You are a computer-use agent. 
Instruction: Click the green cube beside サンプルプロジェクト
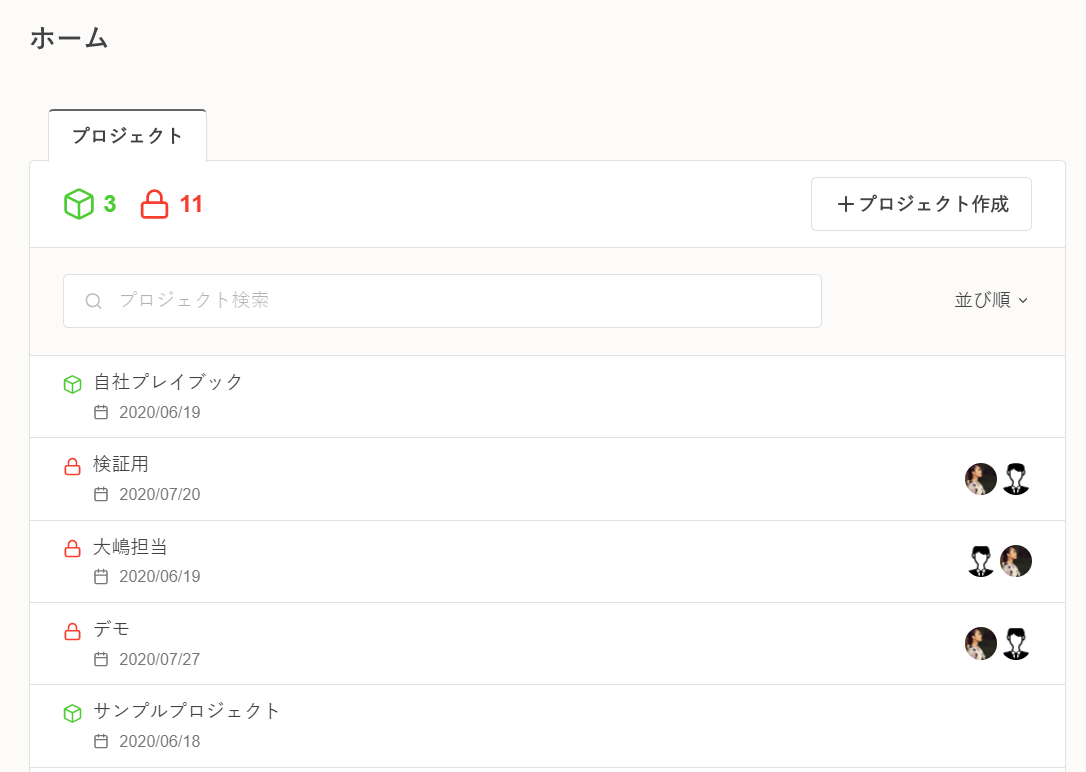coord(72,713)
